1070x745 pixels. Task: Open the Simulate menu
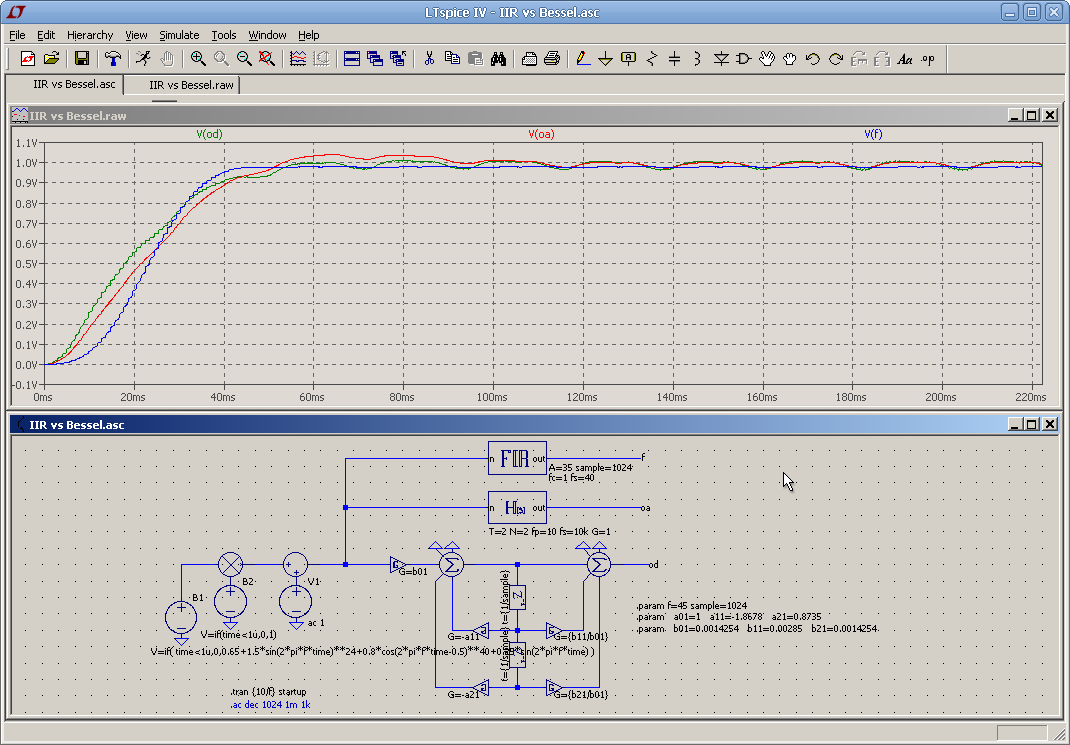click(x=179, y=35)
